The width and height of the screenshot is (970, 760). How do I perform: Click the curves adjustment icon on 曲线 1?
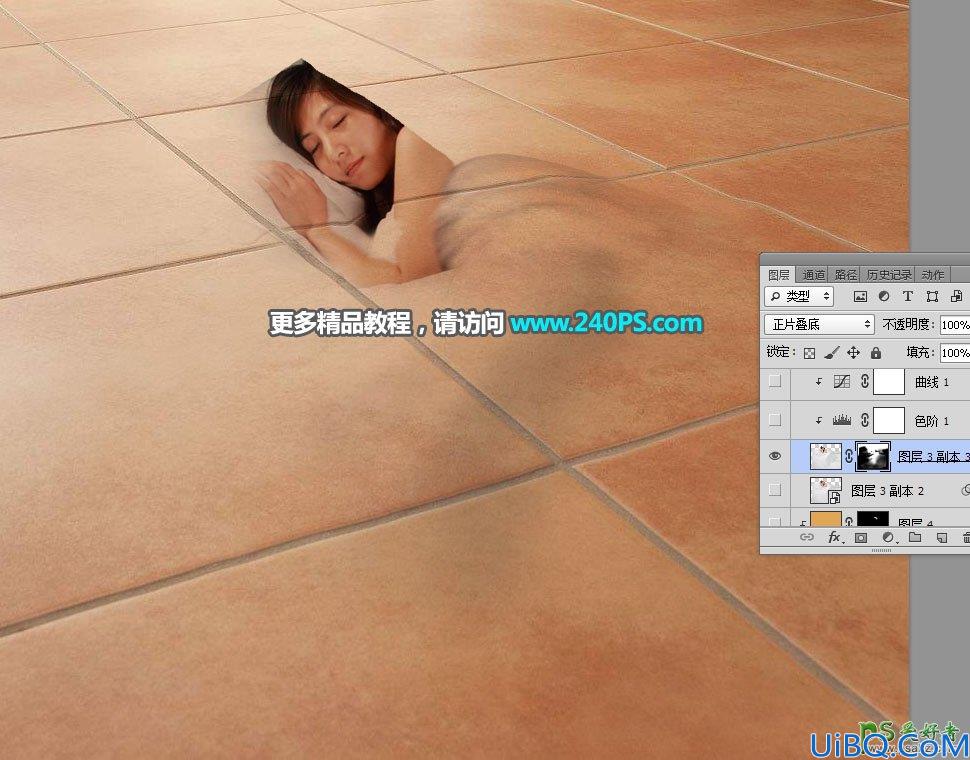(841, 382)
